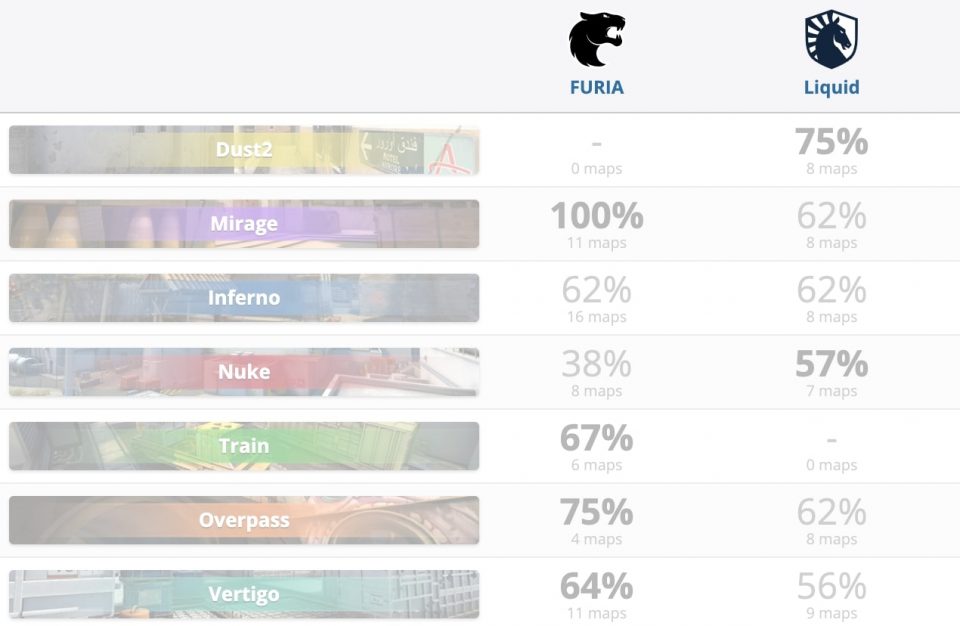Image resolution: width=960 pixels, height=626 pixels.
Task: Click FURIA's 100% Mirage win rate
Action: click(x=596, y=216)
